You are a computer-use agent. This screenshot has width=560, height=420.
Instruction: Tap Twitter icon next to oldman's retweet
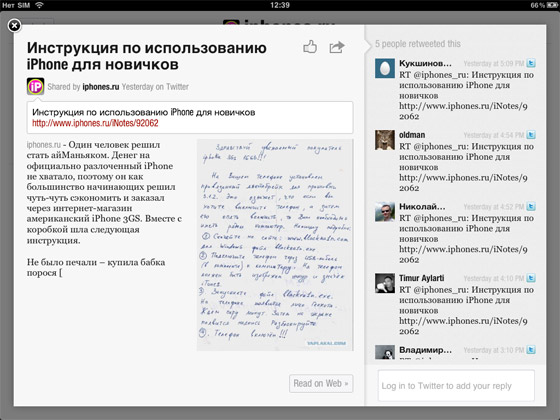click(531, 135)
